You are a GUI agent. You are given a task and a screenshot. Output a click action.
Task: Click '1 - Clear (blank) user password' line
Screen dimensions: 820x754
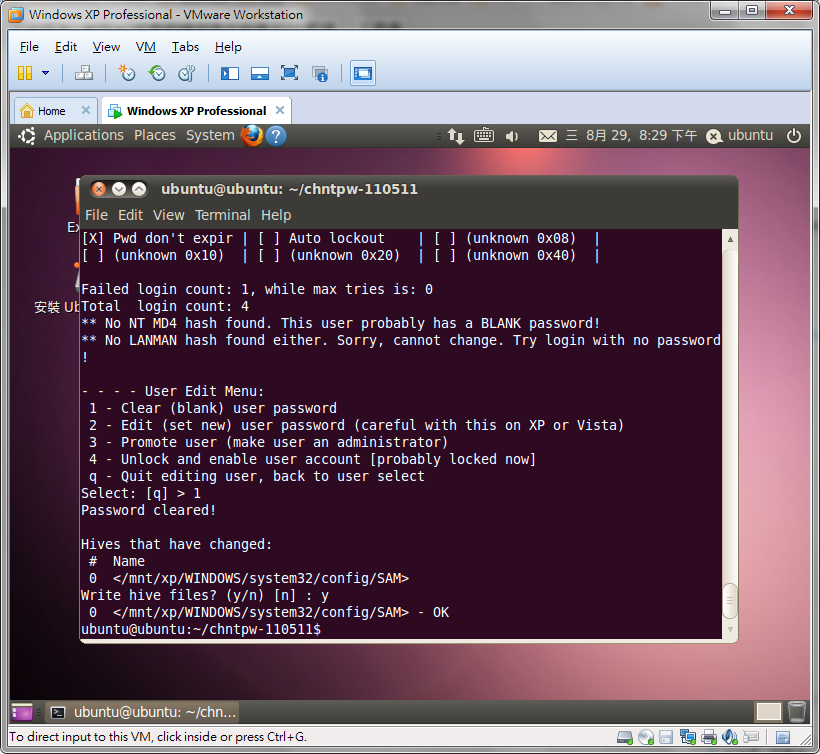[x=213, y=408]
